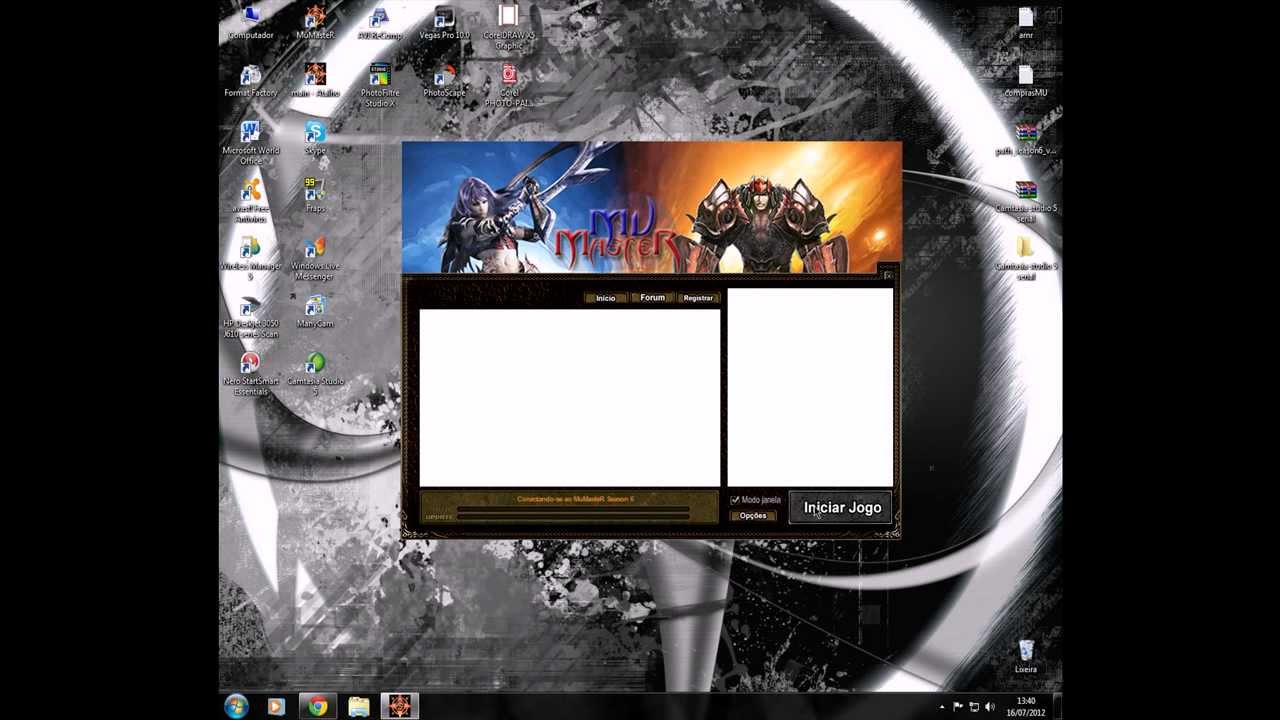Screen dimensions: 1280x720
Task: Select the Fraps desktop shortcut
Action: [x=315, y=196]
